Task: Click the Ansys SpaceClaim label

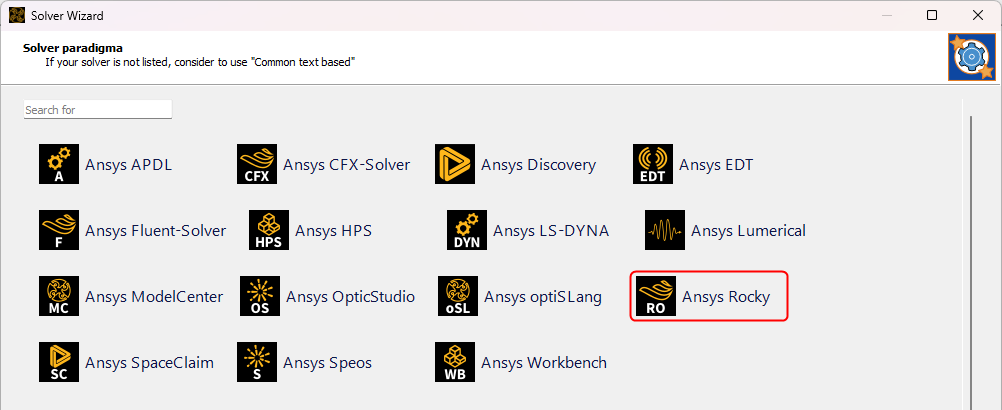Action: coord(150,363)
